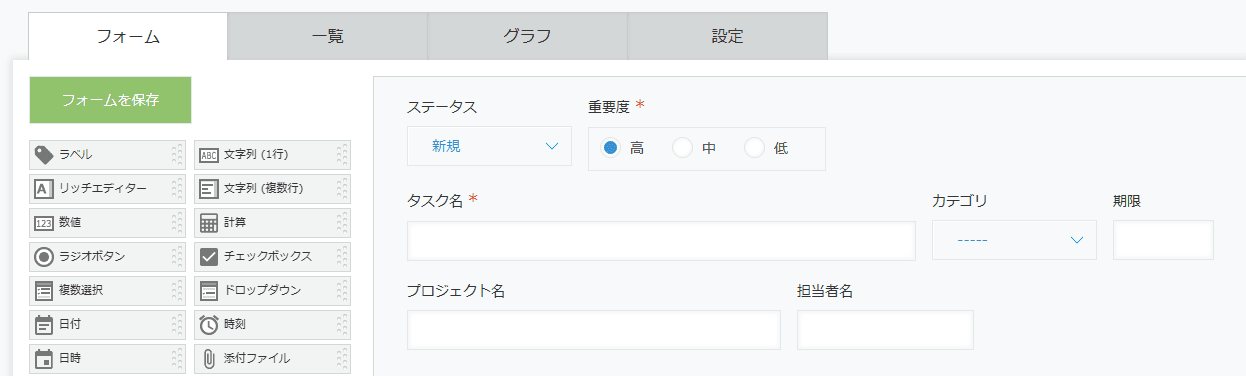The width and height of the screenshot is (1246, 376).
Task: Click the 担当者名 field label
Action: coord(825,291)
